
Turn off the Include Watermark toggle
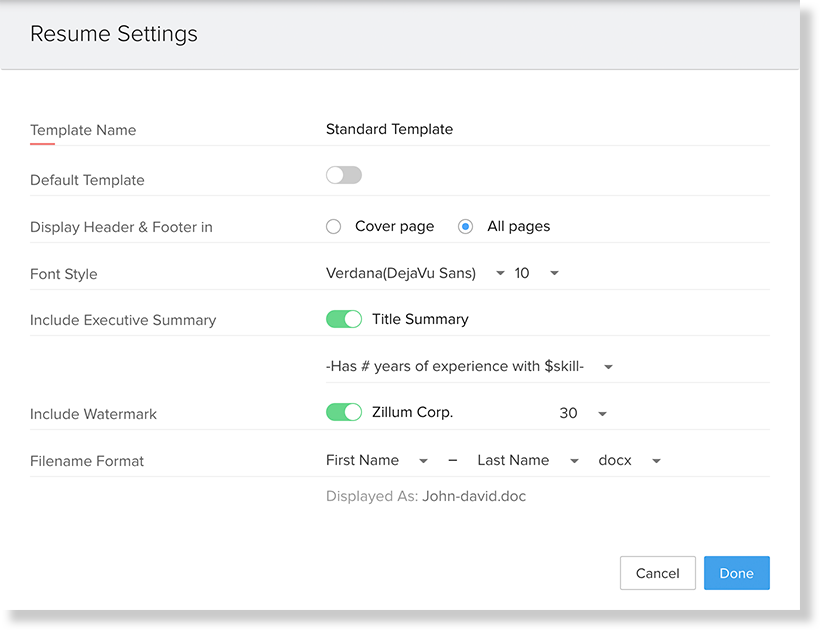click(x=343, y=413)
